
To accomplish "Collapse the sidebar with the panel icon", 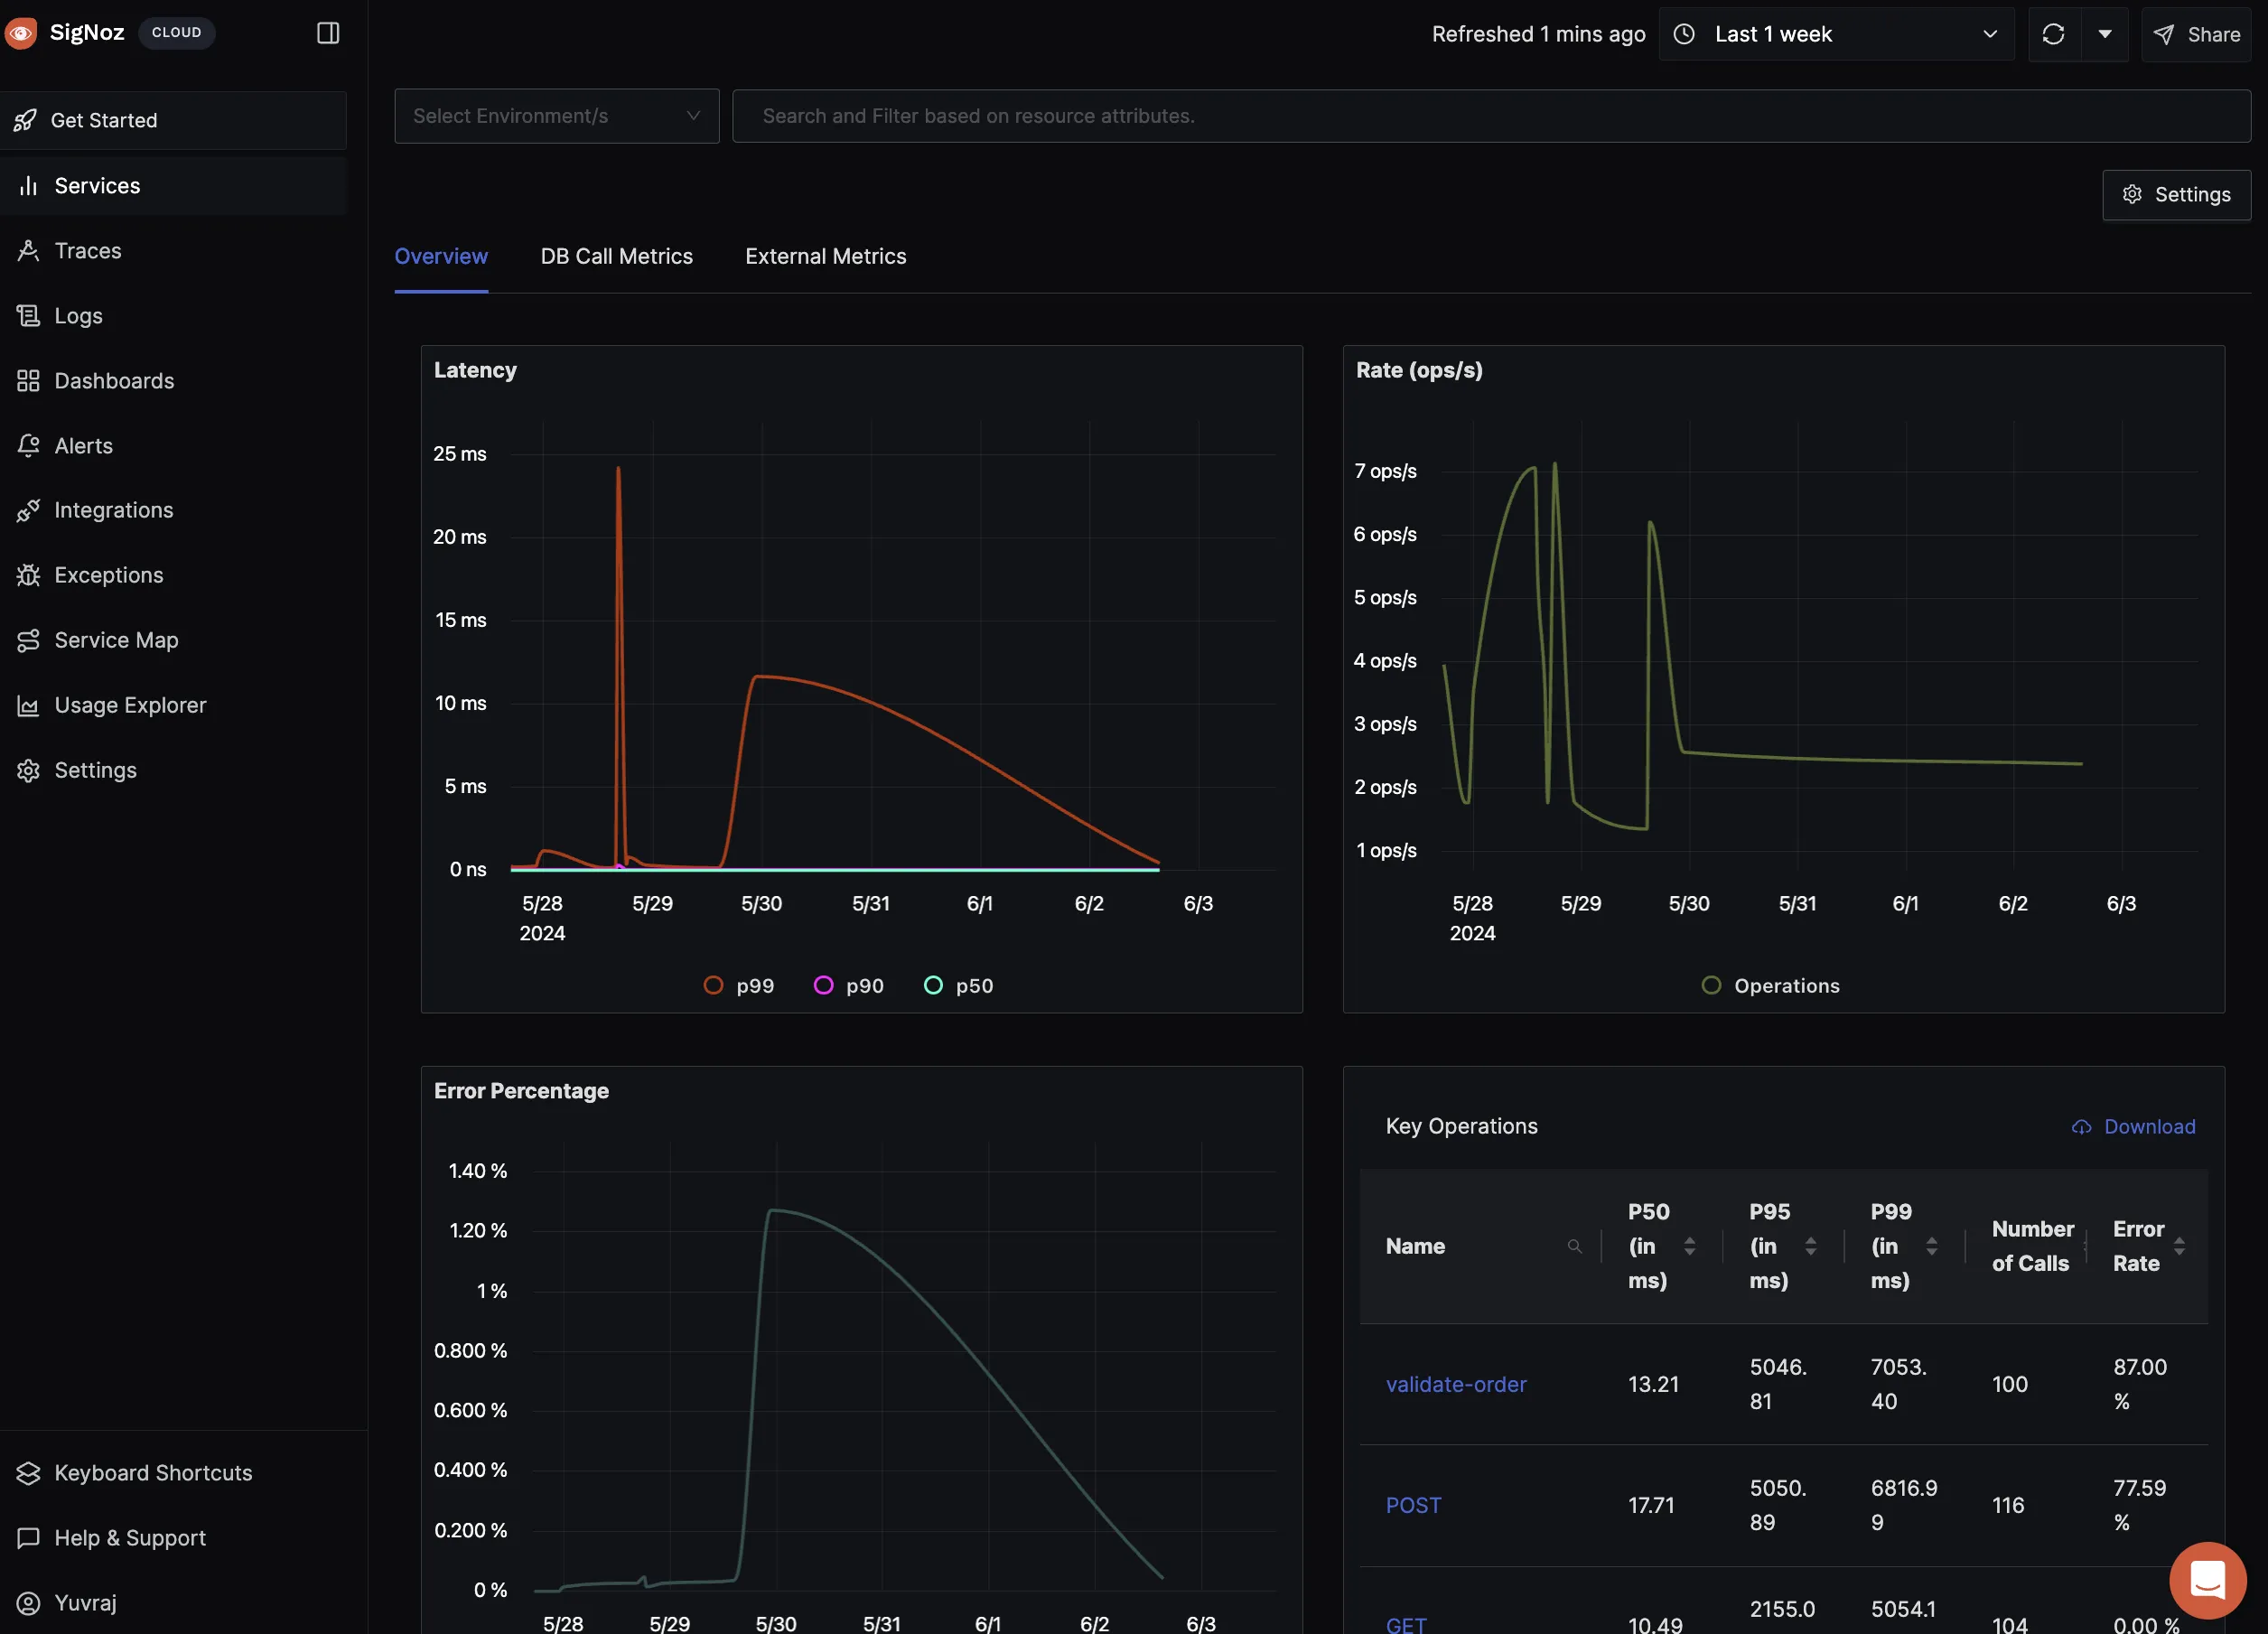I will click(x=328, y=33).
